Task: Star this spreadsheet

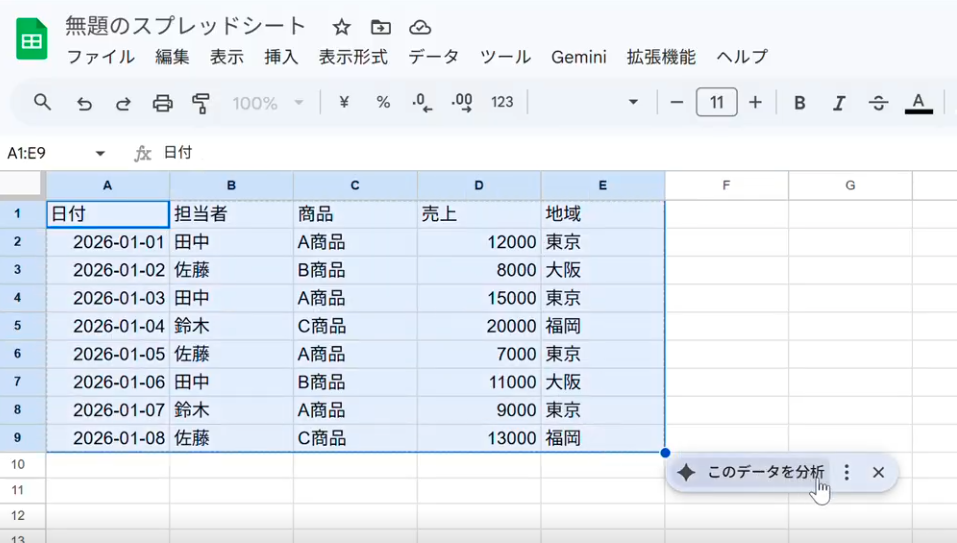Action: click(342, 27)
